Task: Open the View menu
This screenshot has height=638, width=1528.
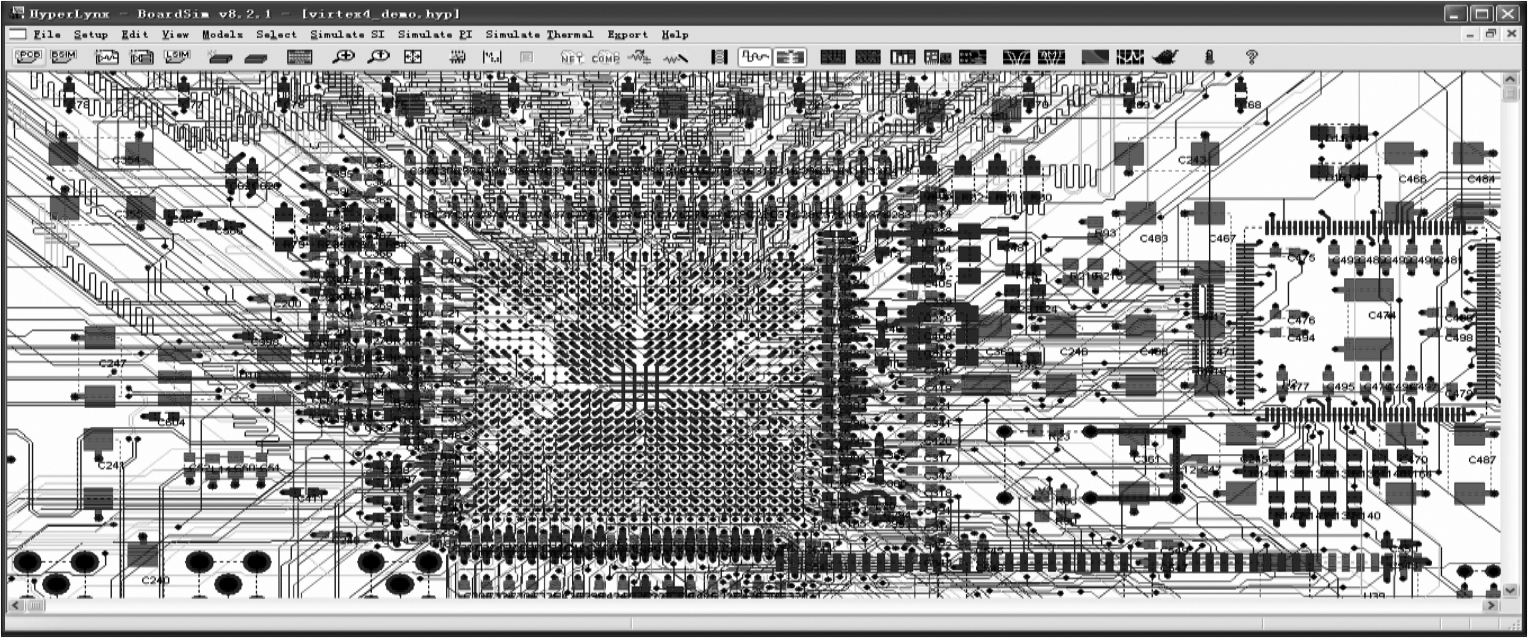Action: click(x=175, y=34)
